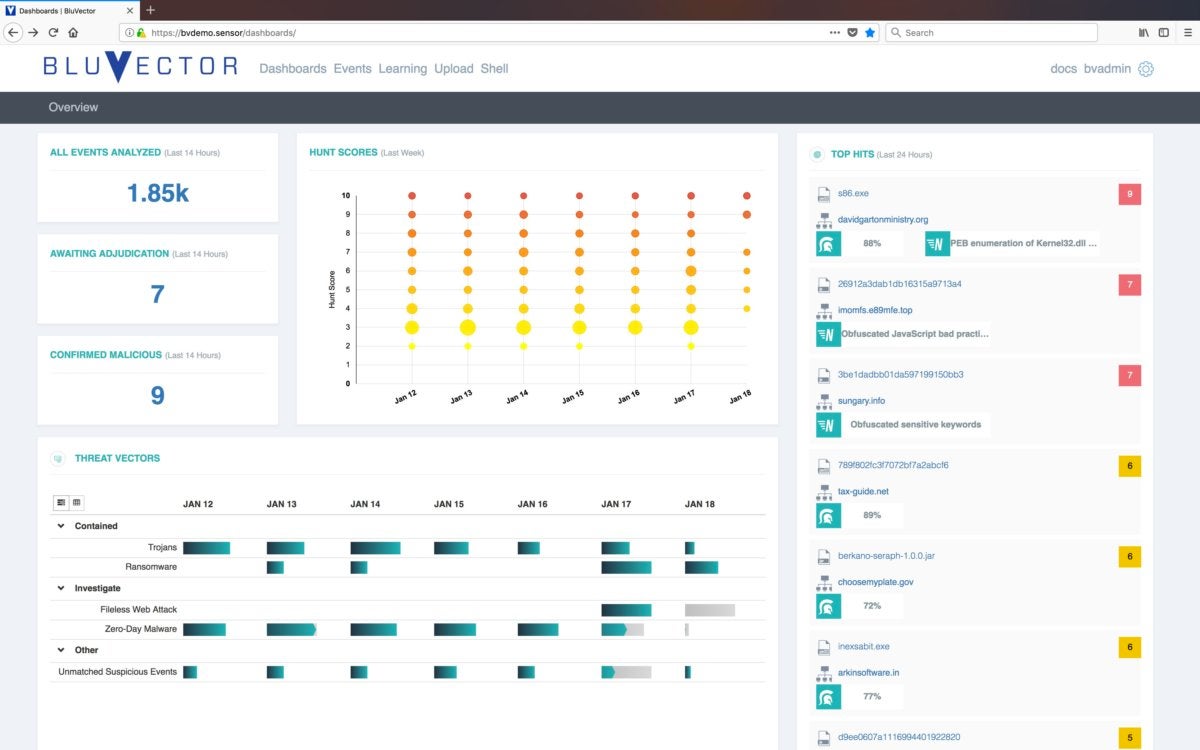Screen dimensions: 1200x750
Task: Go to the Learning section
Action: coord(403,69)
